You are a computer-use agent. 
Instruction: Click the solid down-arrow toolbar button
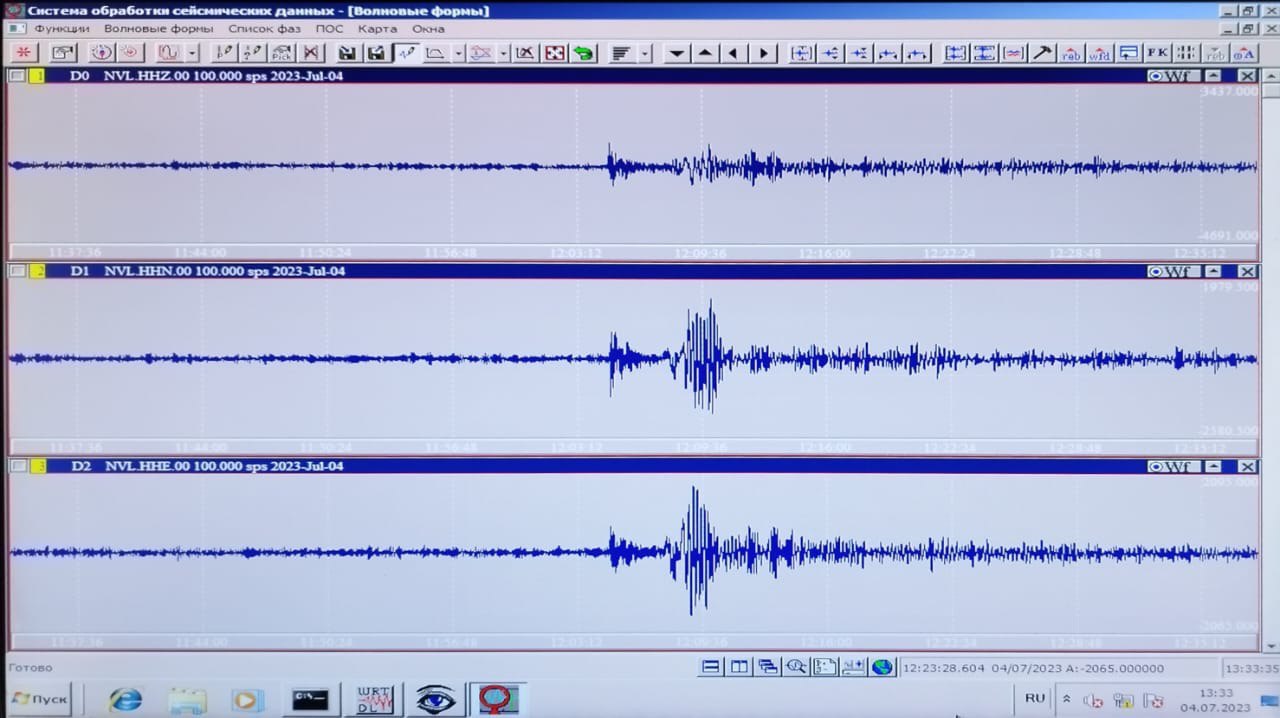click(677, 53)
